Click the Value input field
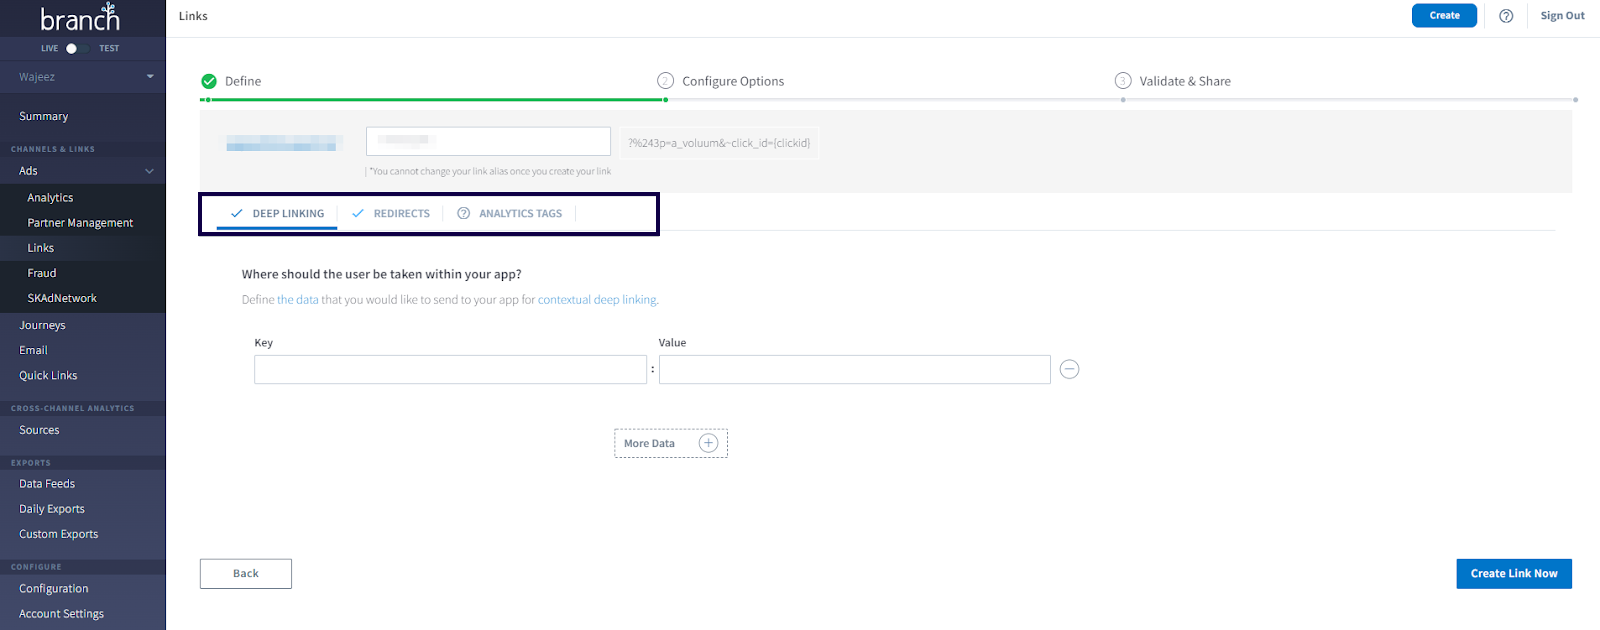The height and width of the screenshot is (630, 1600). pos(854,370)
